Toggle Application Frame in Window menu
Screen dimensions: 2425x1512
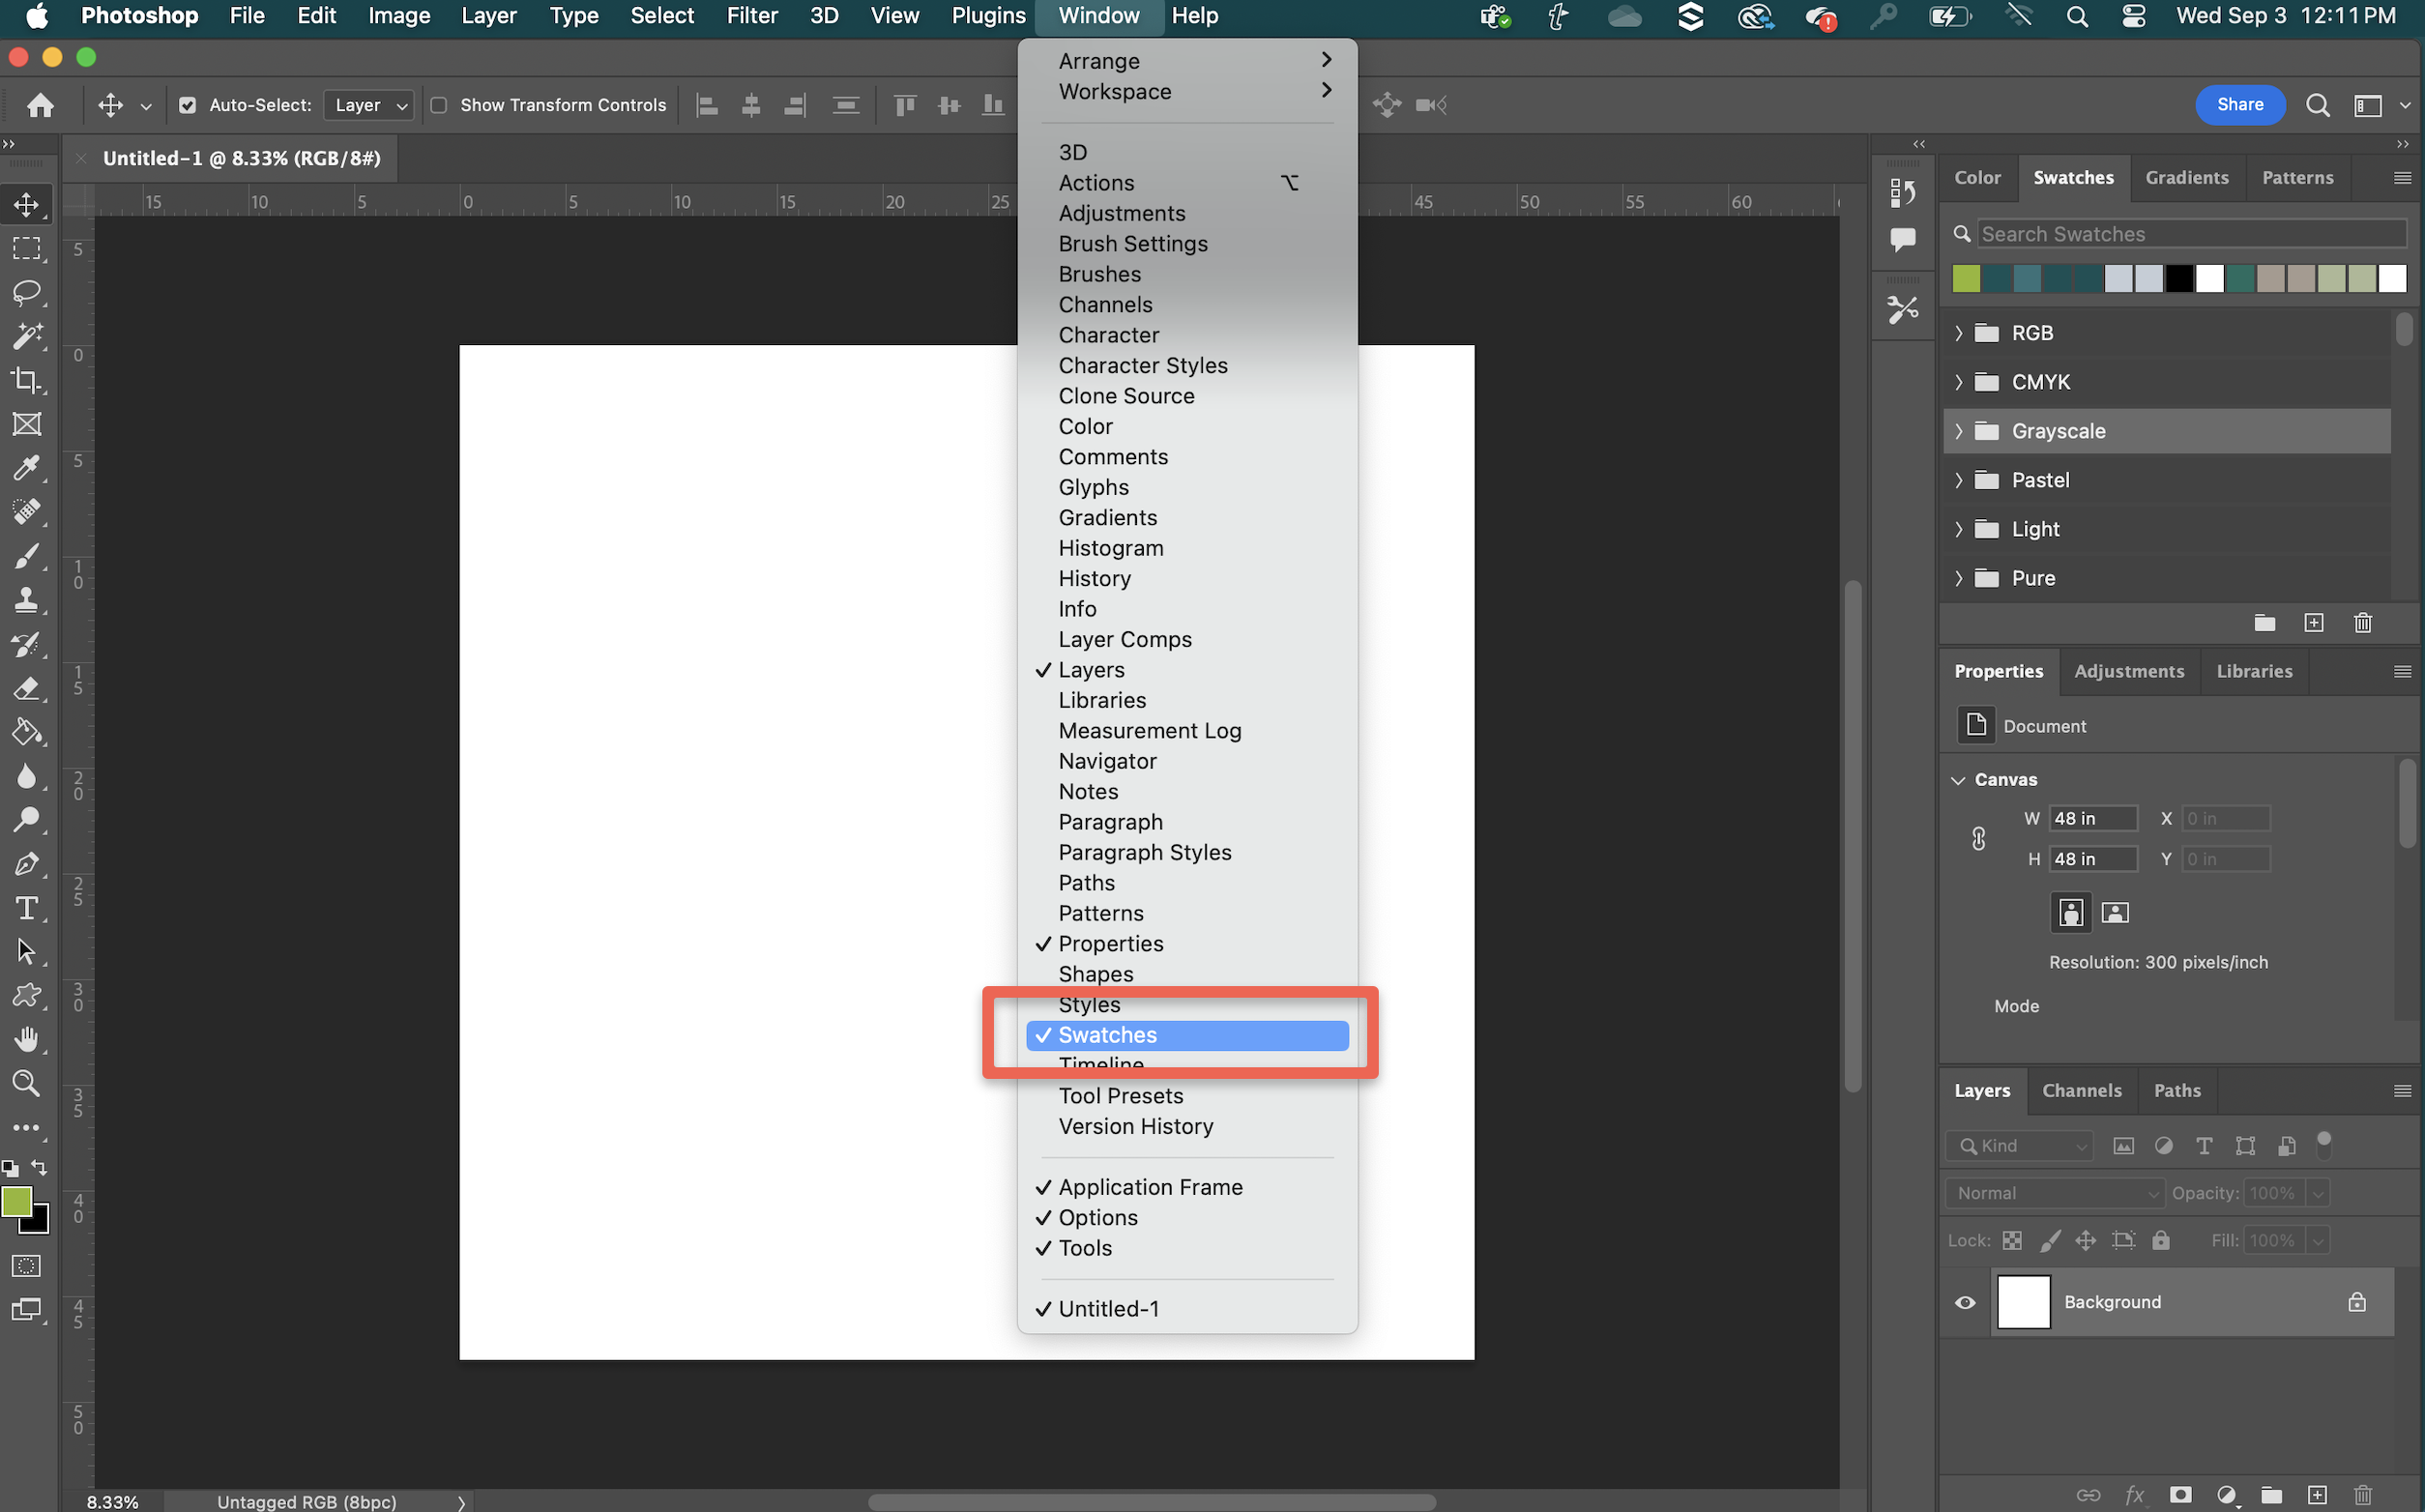pyautogui.click(x=1187, y=1187)
